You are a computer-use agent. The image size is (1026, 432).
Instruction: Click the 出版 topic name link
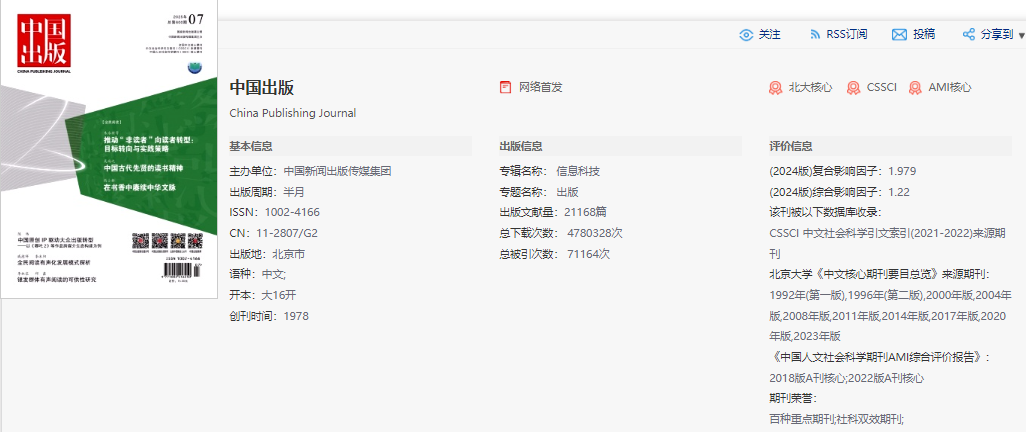[567, 192]
